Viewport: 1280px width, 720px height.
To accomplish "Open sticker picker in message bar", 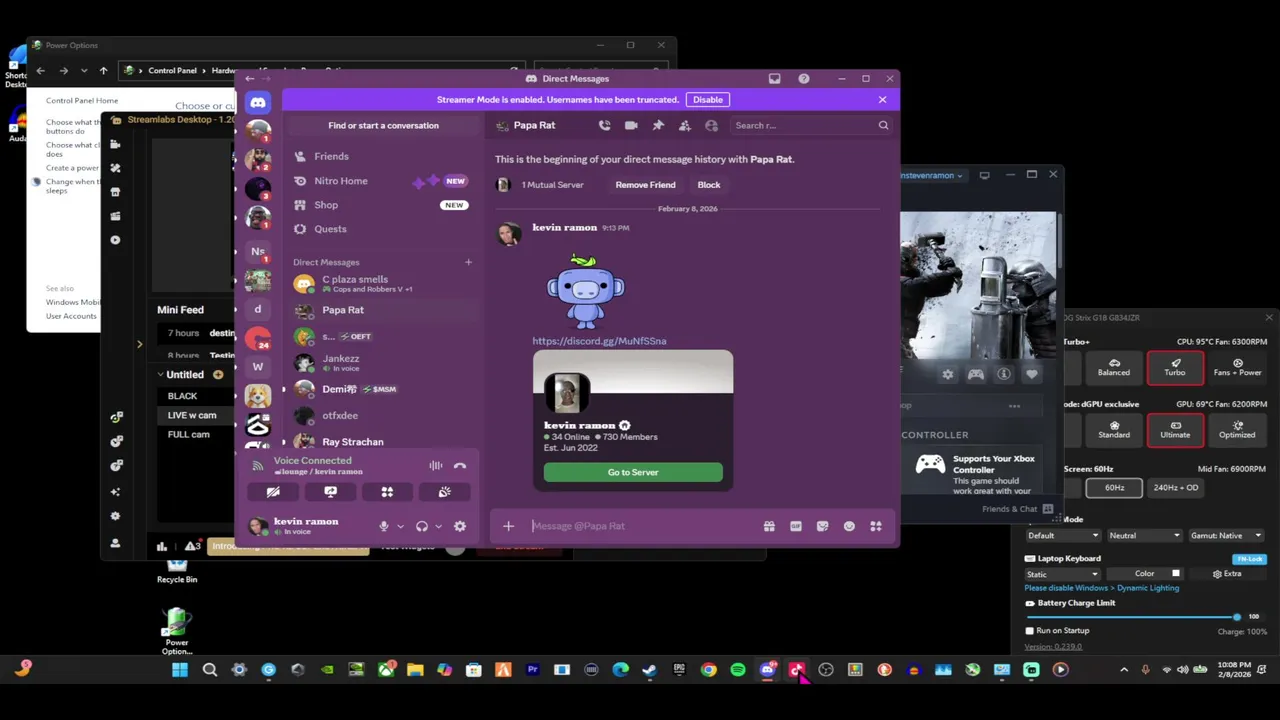I will point(822,526).
